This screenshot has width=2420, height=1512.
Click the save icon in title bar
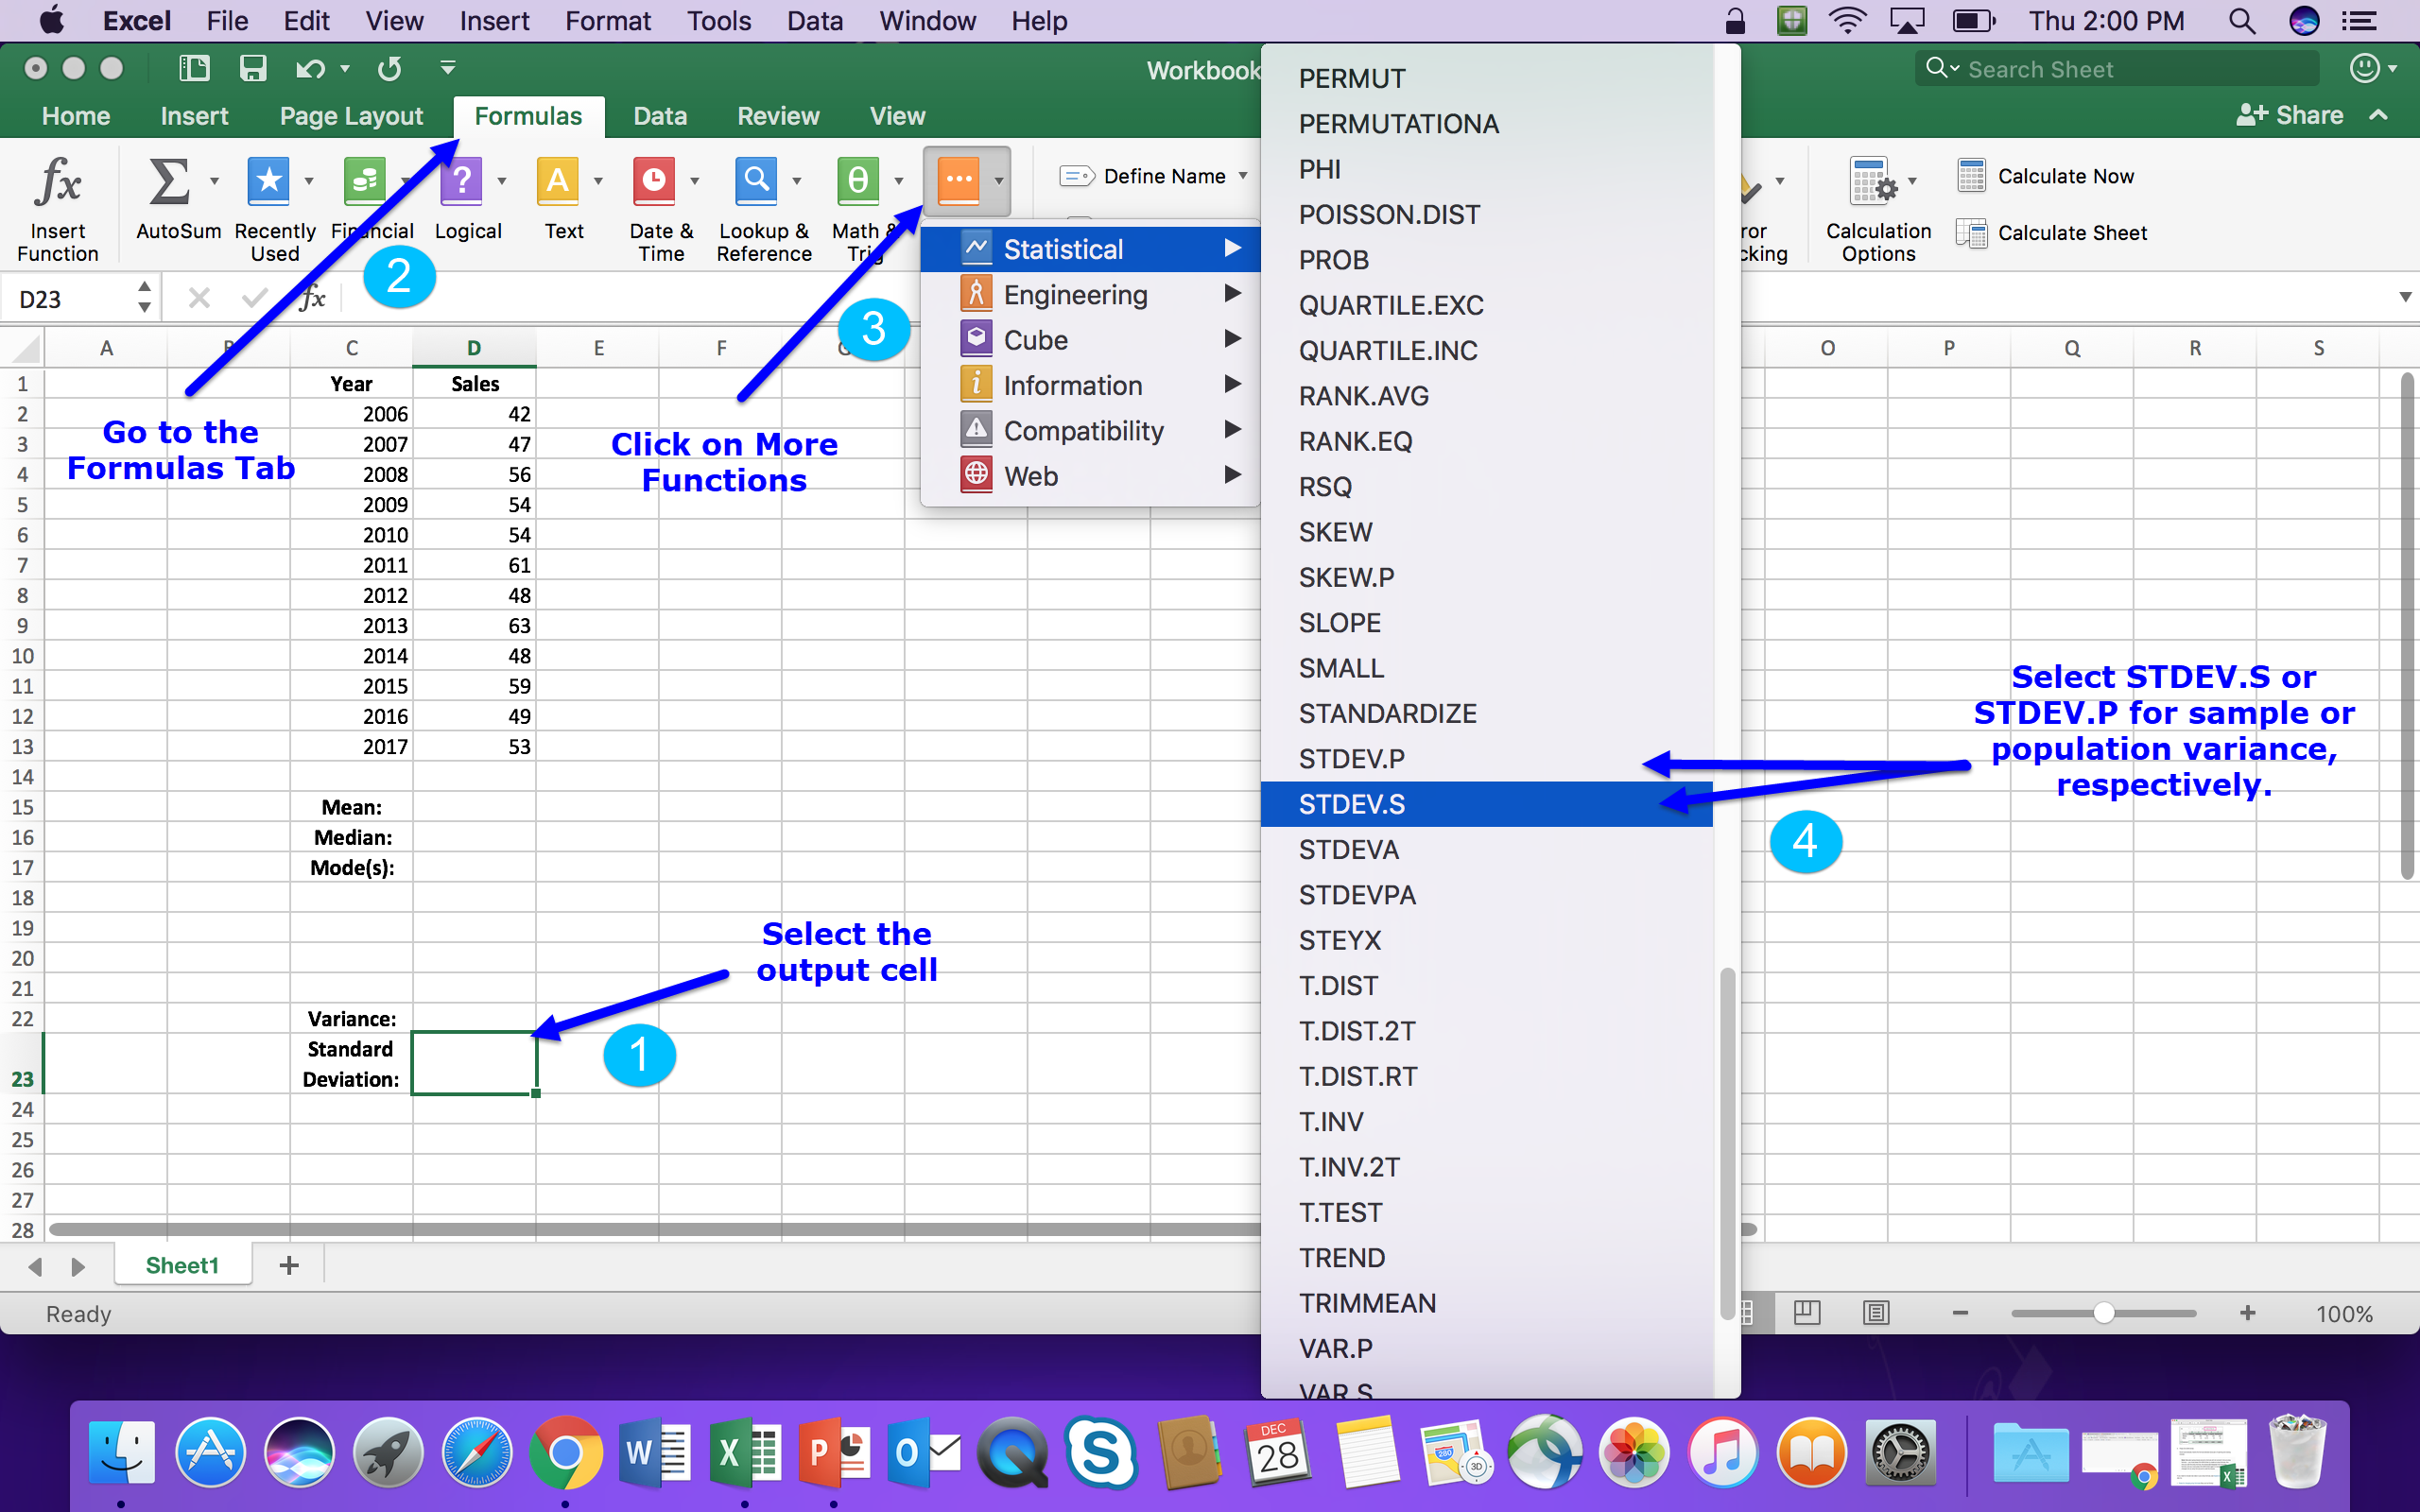(x=252, y=68)
